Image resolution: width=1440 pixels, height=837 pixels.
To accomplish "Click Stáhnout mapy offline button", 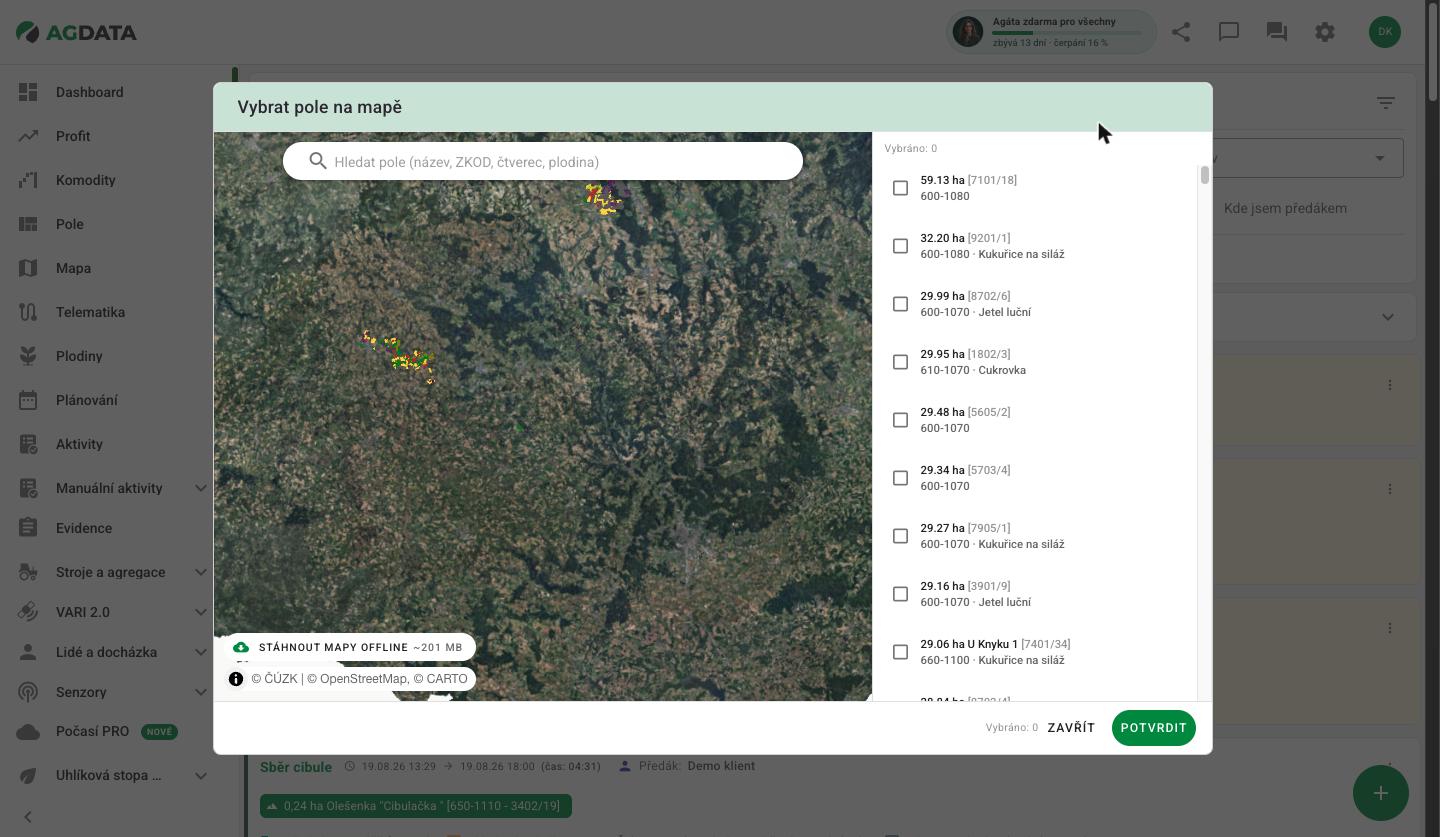I will (348, 647).
